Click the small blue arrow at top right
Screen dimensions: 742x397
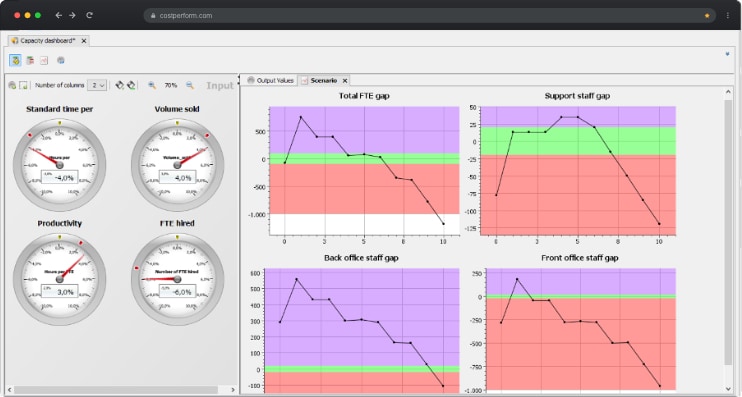pyautogui.click(x=727, y=54)
